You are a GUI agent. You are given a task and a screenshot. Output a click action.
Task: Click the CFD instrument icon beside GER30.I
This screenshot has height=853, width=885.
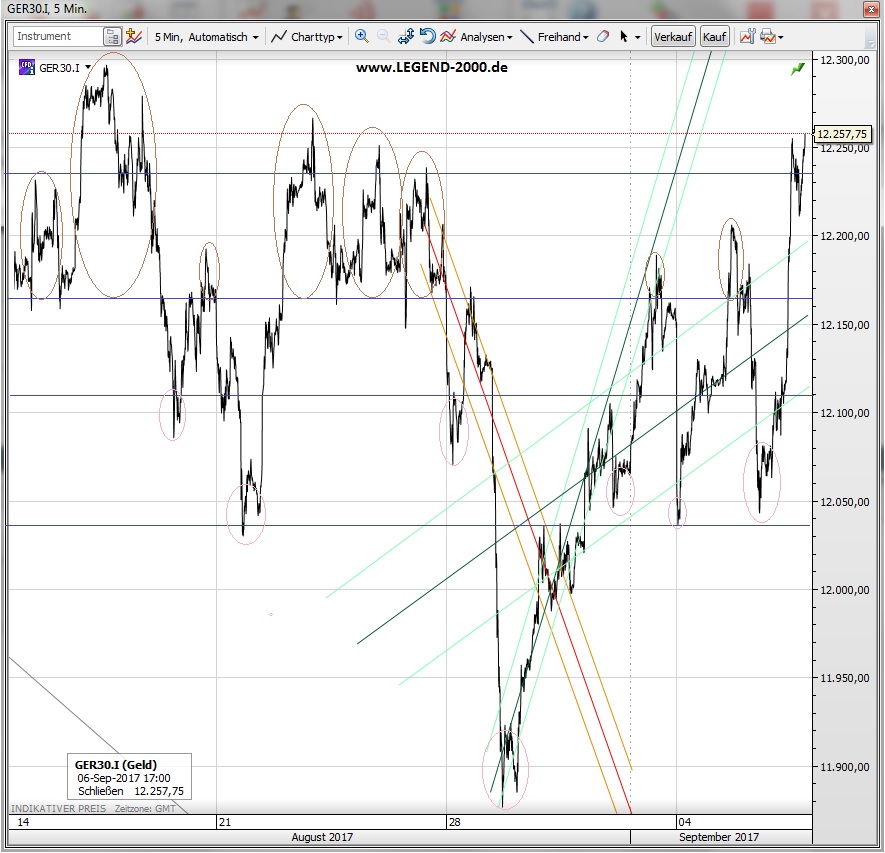(x=27, y=67)
